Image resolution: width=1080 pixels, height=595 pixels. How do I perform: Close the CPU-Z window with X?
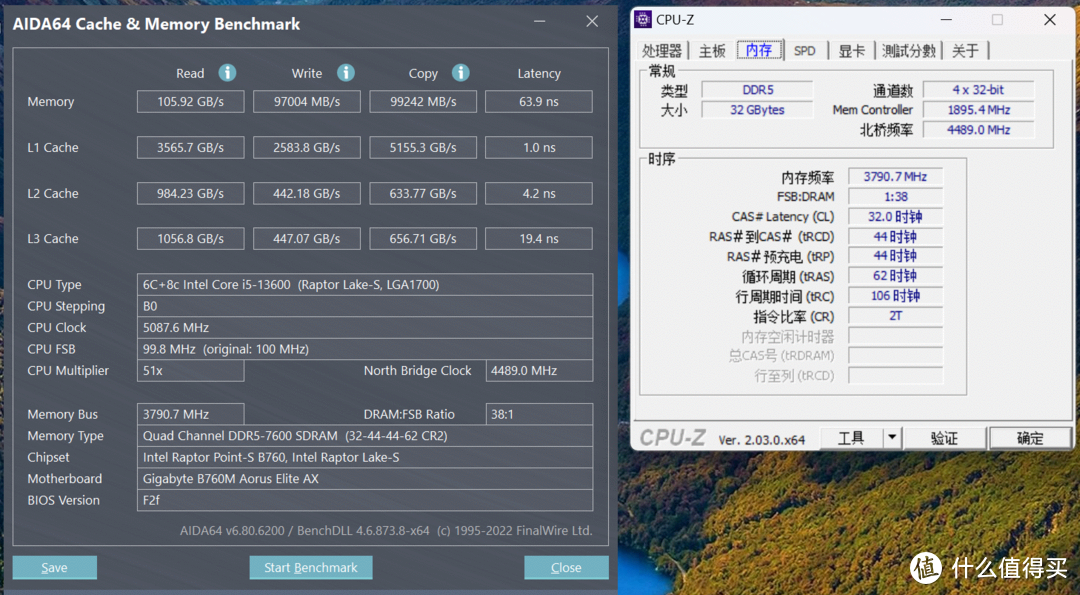click(1049, 19)
